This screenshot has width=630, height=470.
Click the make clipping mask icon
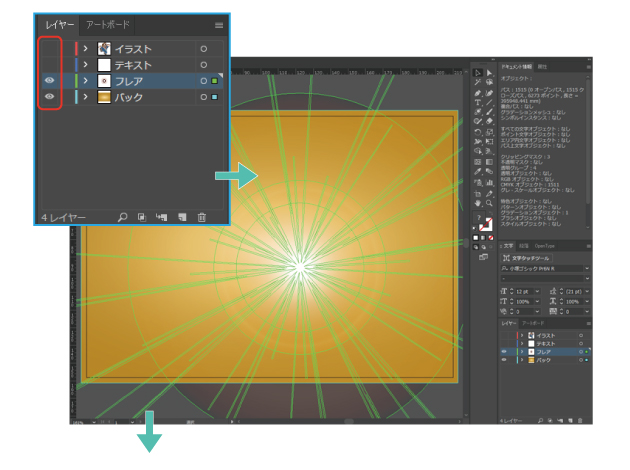click(142, 217)
